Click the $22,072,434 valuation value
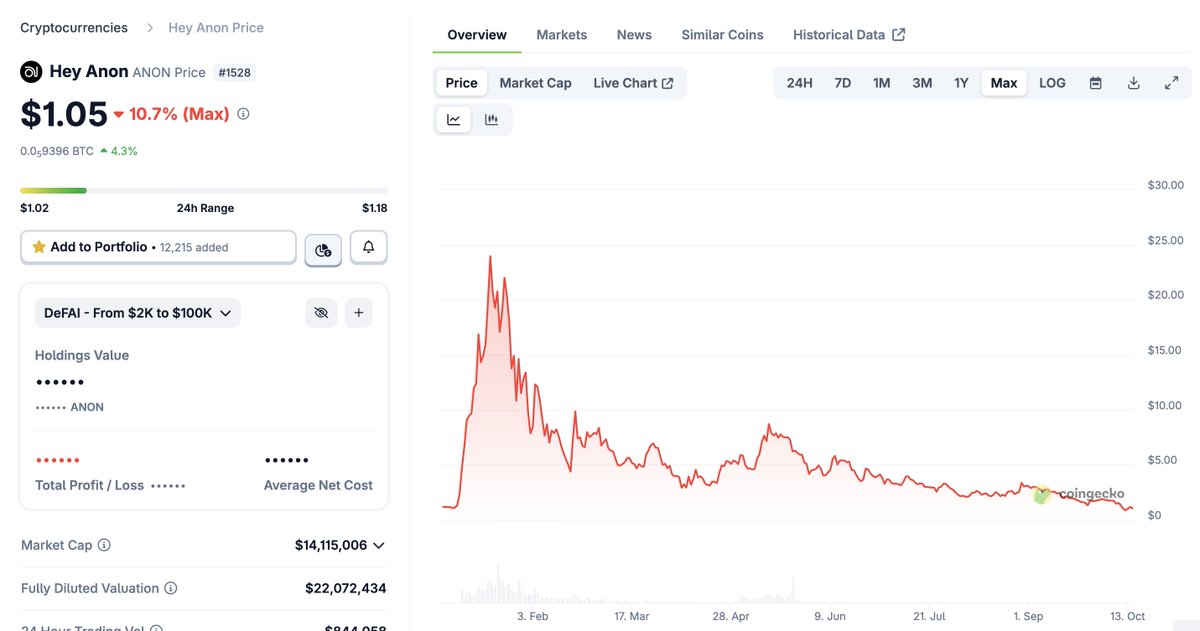The height and width of the screenshot is (631, 1200). [346, 588]
